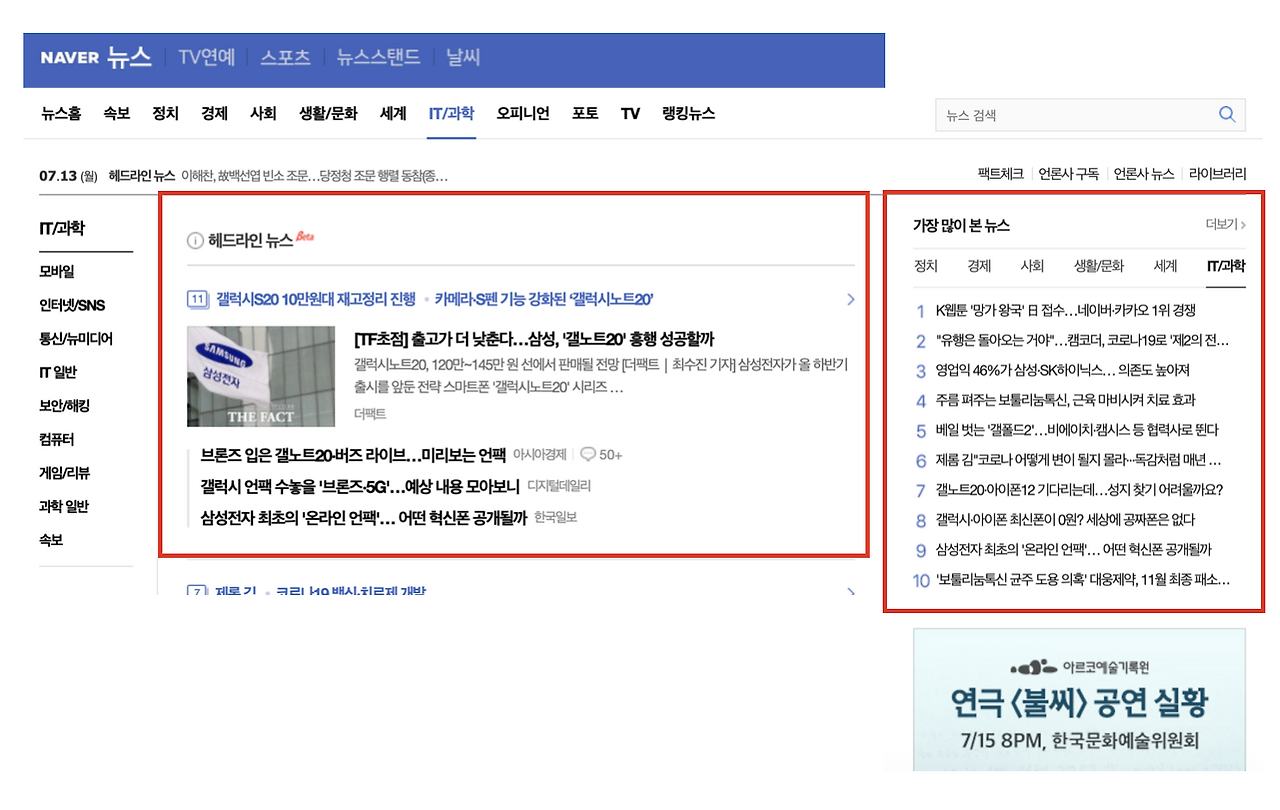Select 인터넷/SNS in the sidebar
Image resolution: width=1280 pixels, height=810 pixels.
click(72, 305)
